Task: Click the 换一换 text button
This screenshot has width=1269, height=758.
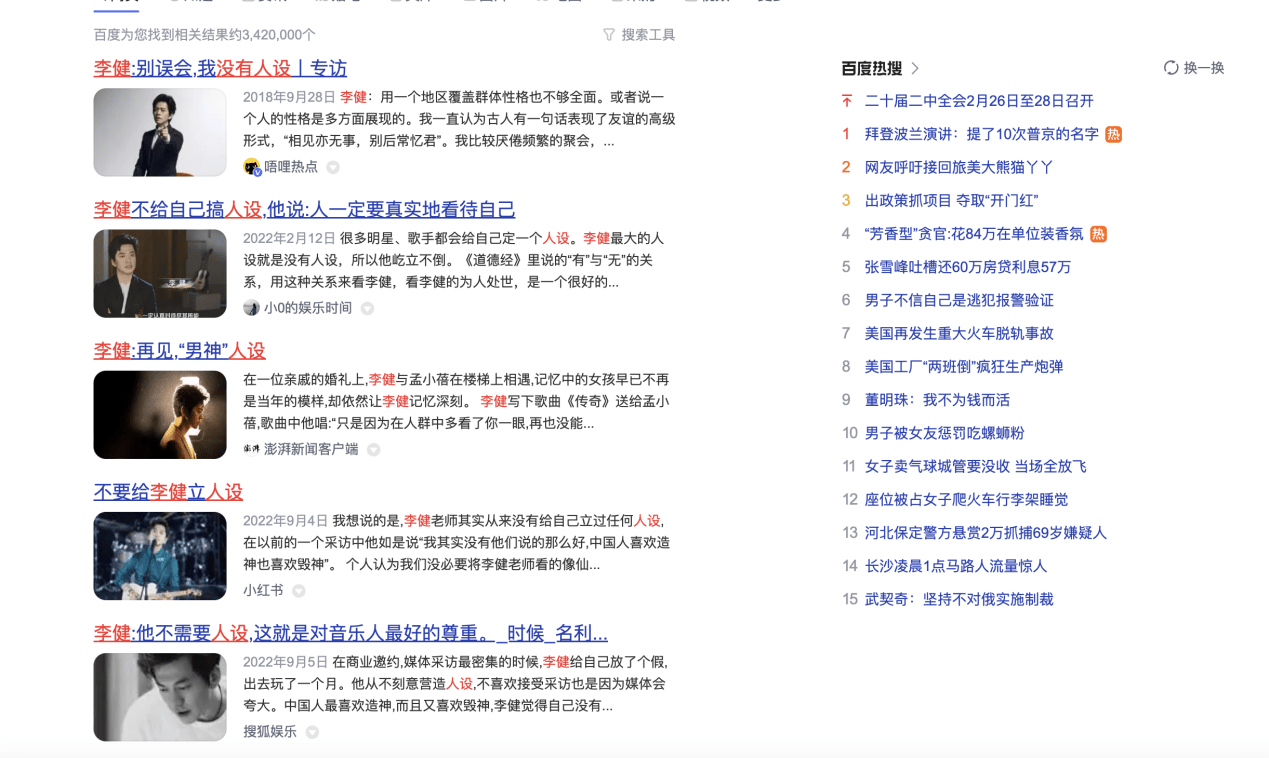Action: [x=1204, y=68]
